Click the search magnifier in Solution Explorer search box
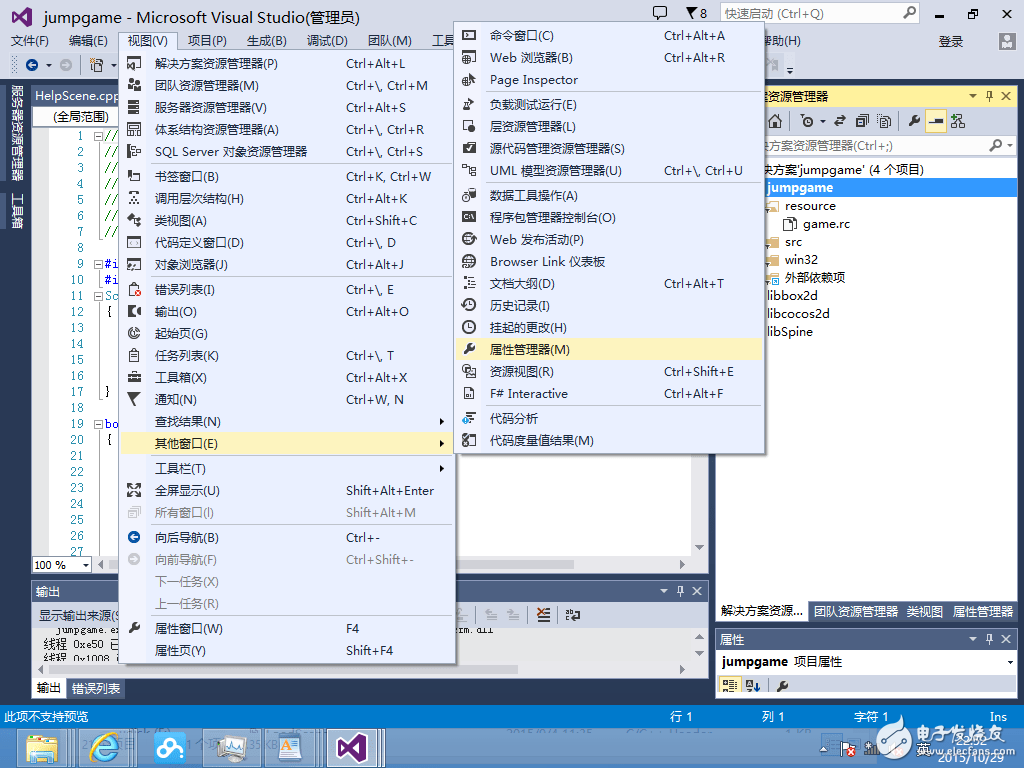The image size is (1024, 768). tap(998, 145)
